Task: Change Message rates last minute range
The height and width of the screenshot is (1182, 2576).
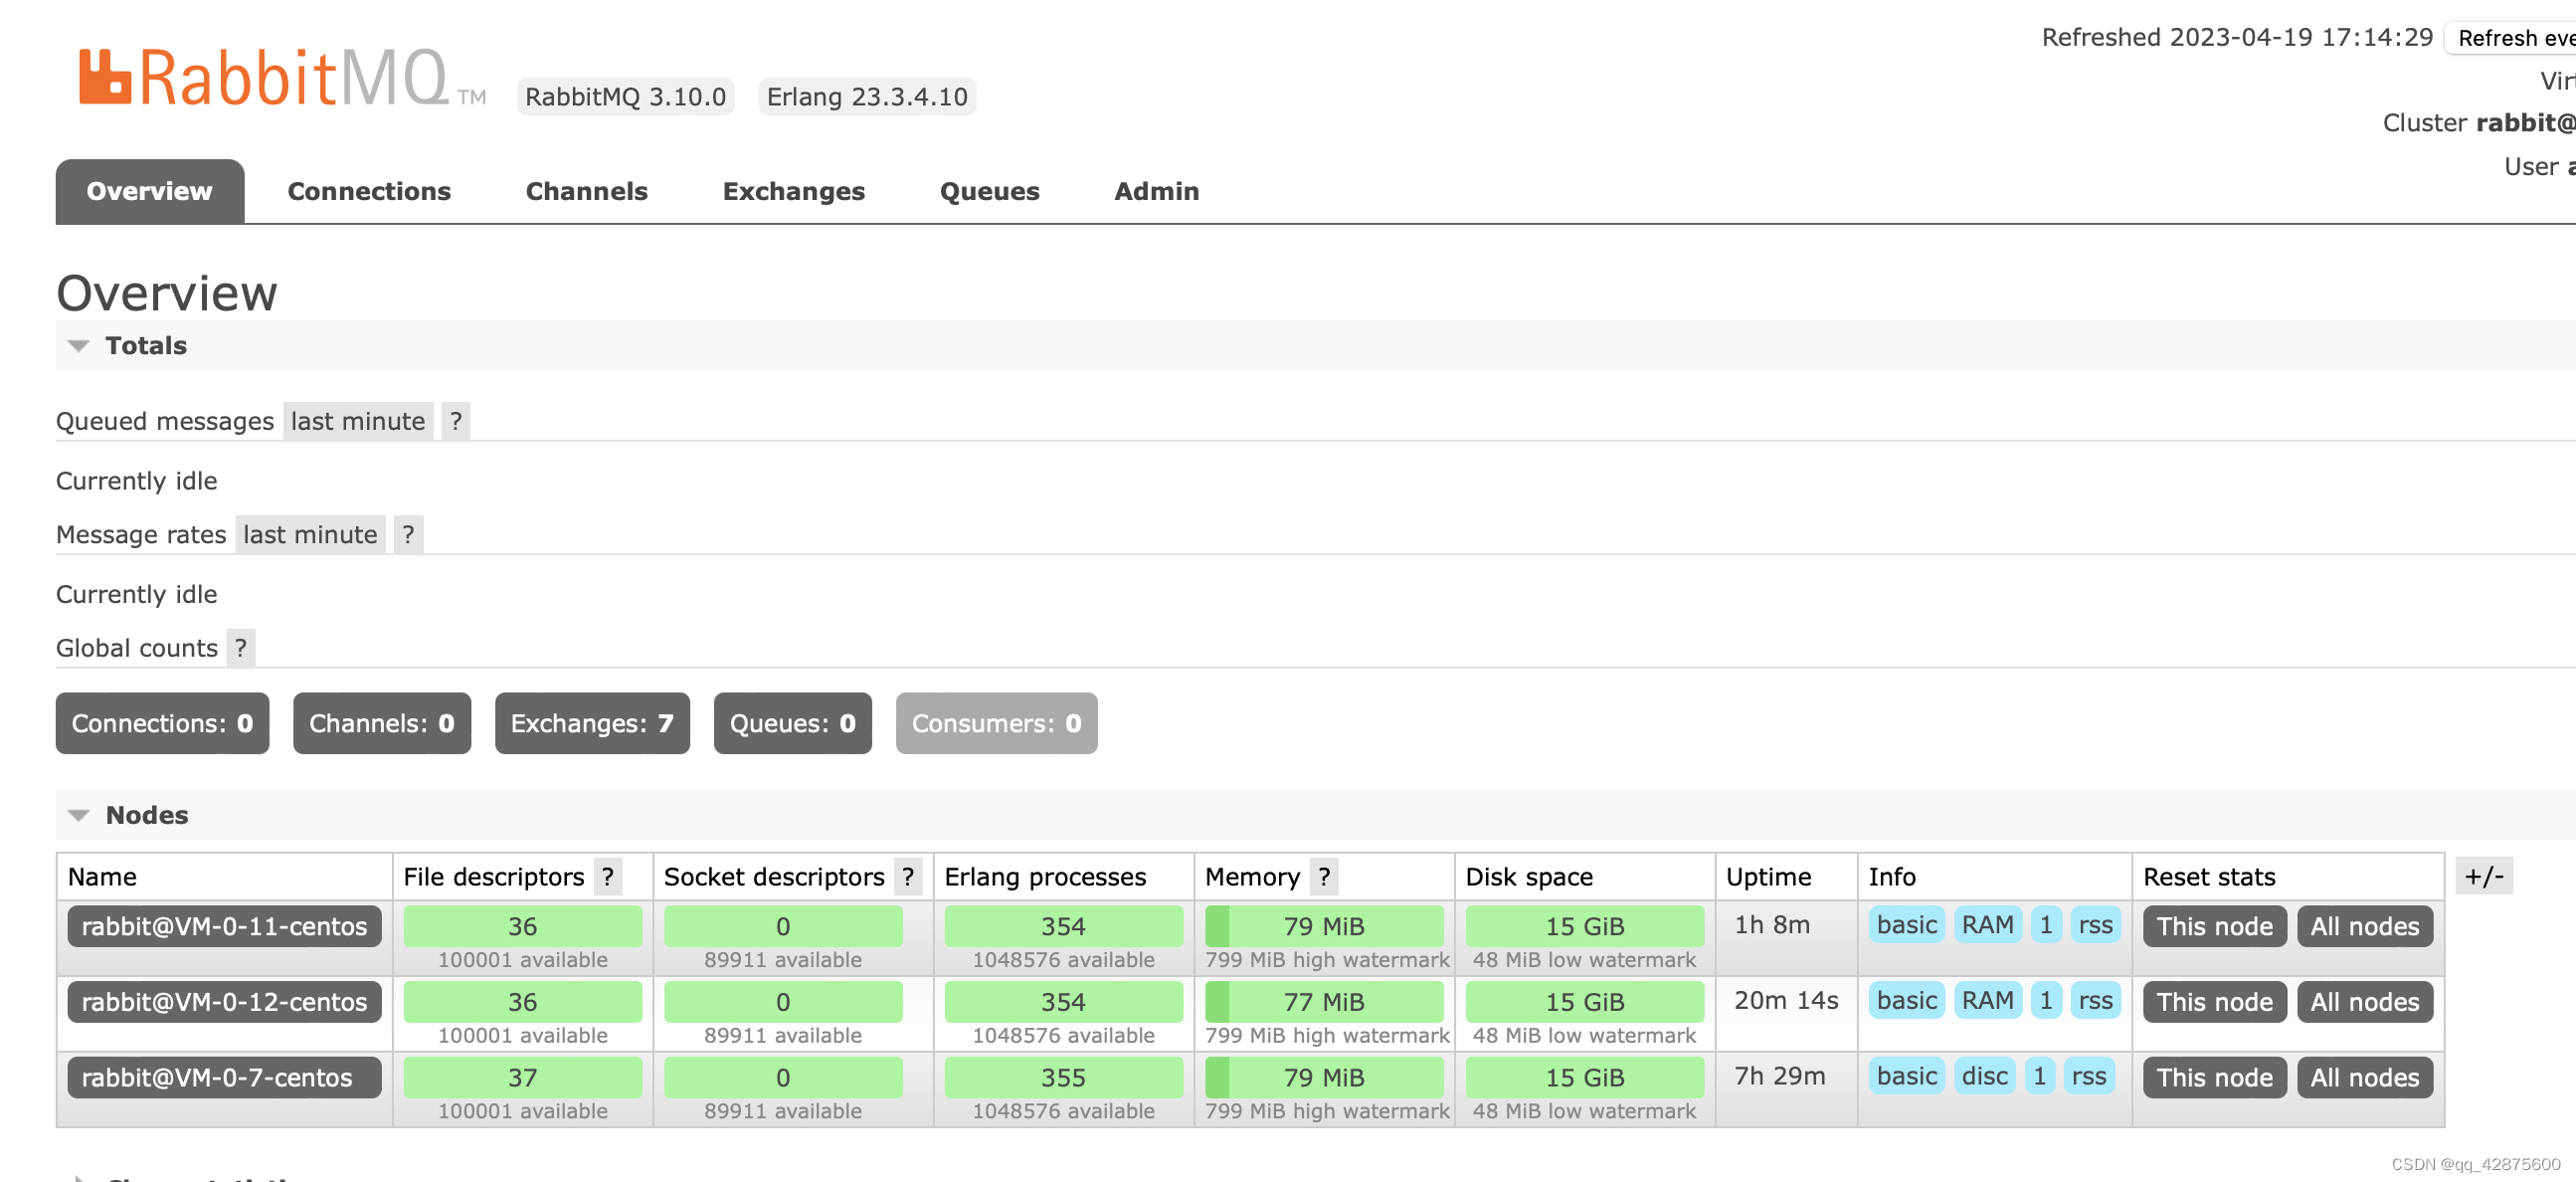Action: pyautogui.click(x=310, y=535)
